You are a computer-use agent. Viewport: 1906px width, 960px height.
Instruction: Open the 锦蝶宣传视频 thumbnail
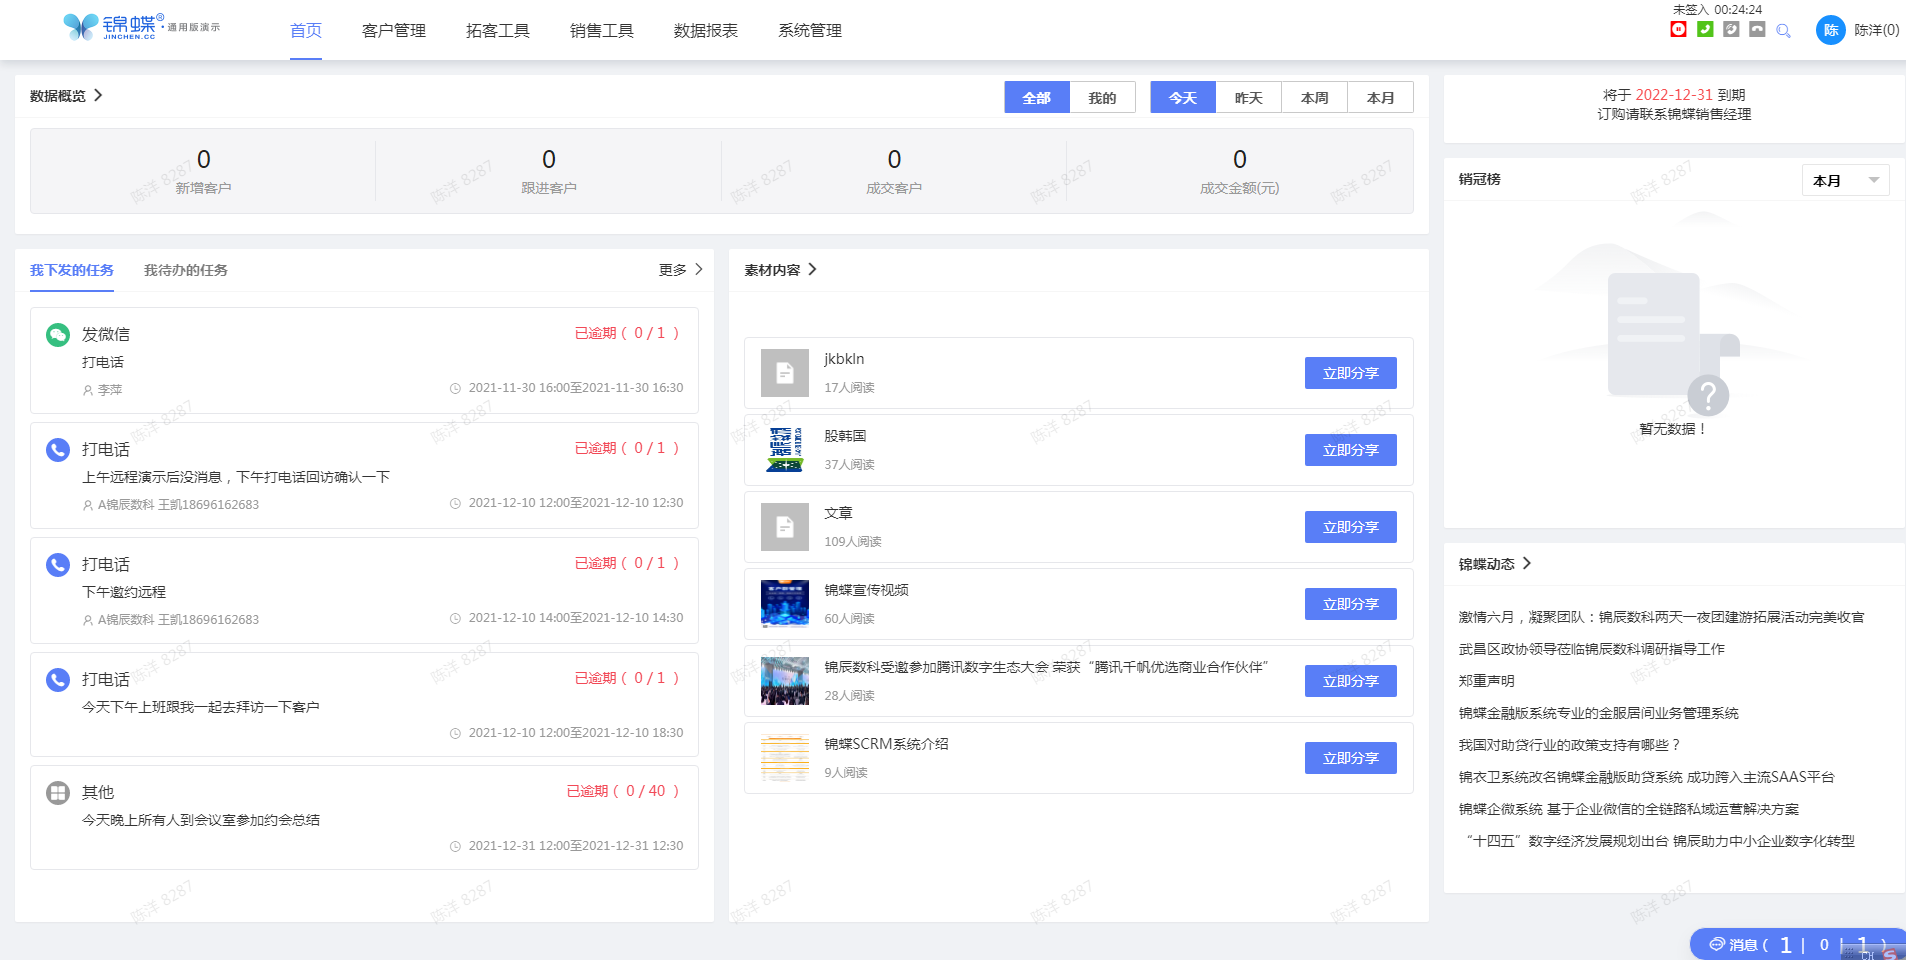[x=785, y=604]
